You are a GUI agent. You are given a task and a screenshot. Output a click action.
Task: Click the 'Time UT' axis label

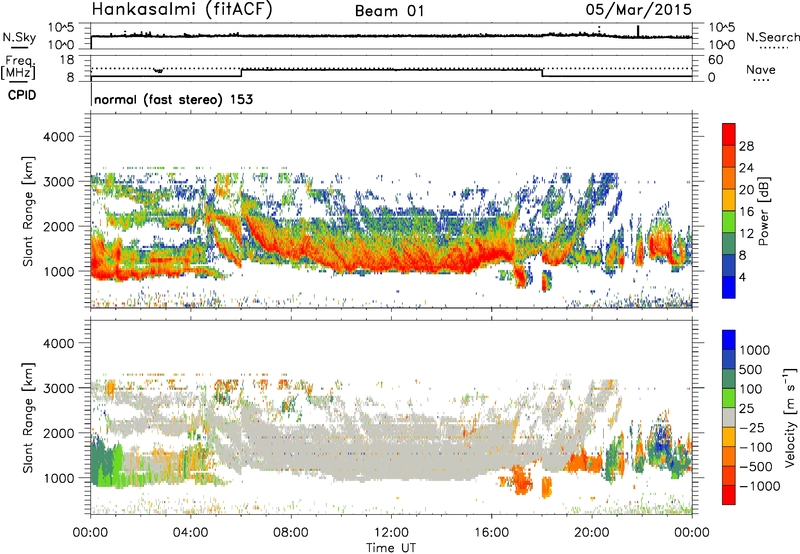(x=391, y=548)
